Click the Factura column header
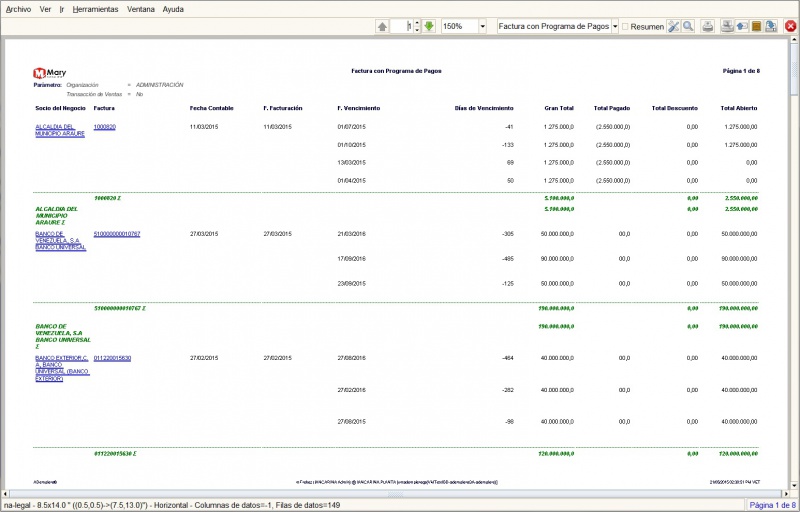 coord(104,108)
